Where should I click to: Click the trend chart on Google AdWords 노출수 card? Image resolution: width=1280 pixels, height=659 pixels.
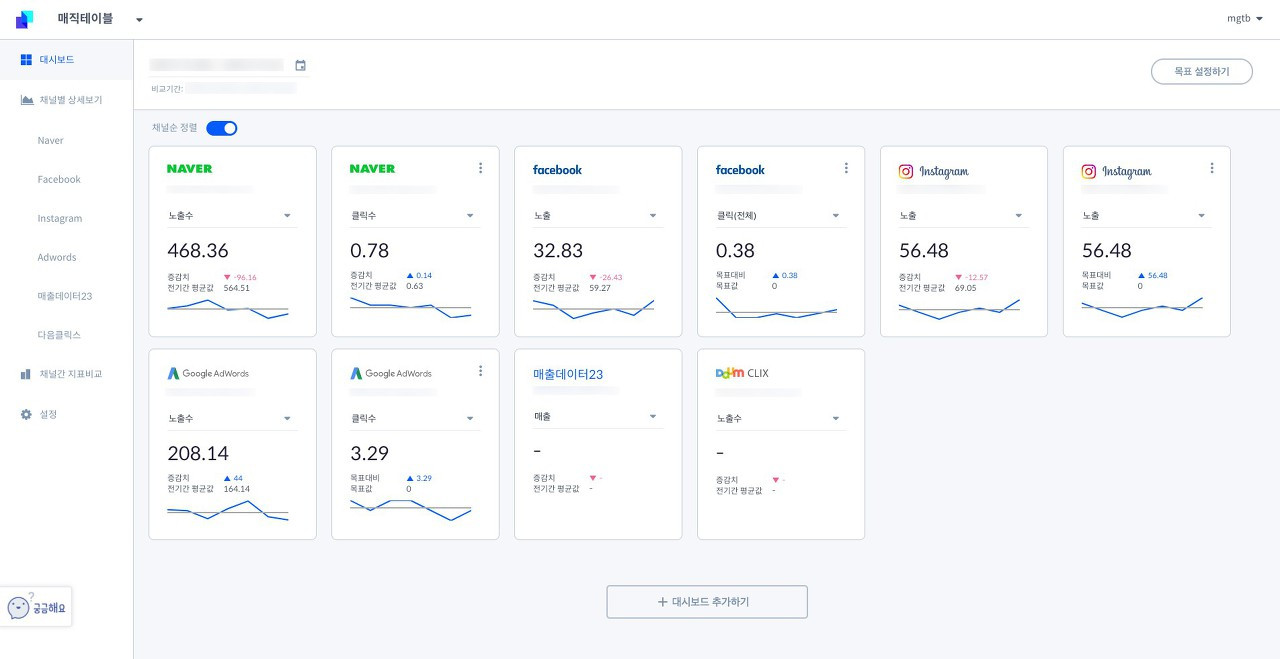(228, 510)
